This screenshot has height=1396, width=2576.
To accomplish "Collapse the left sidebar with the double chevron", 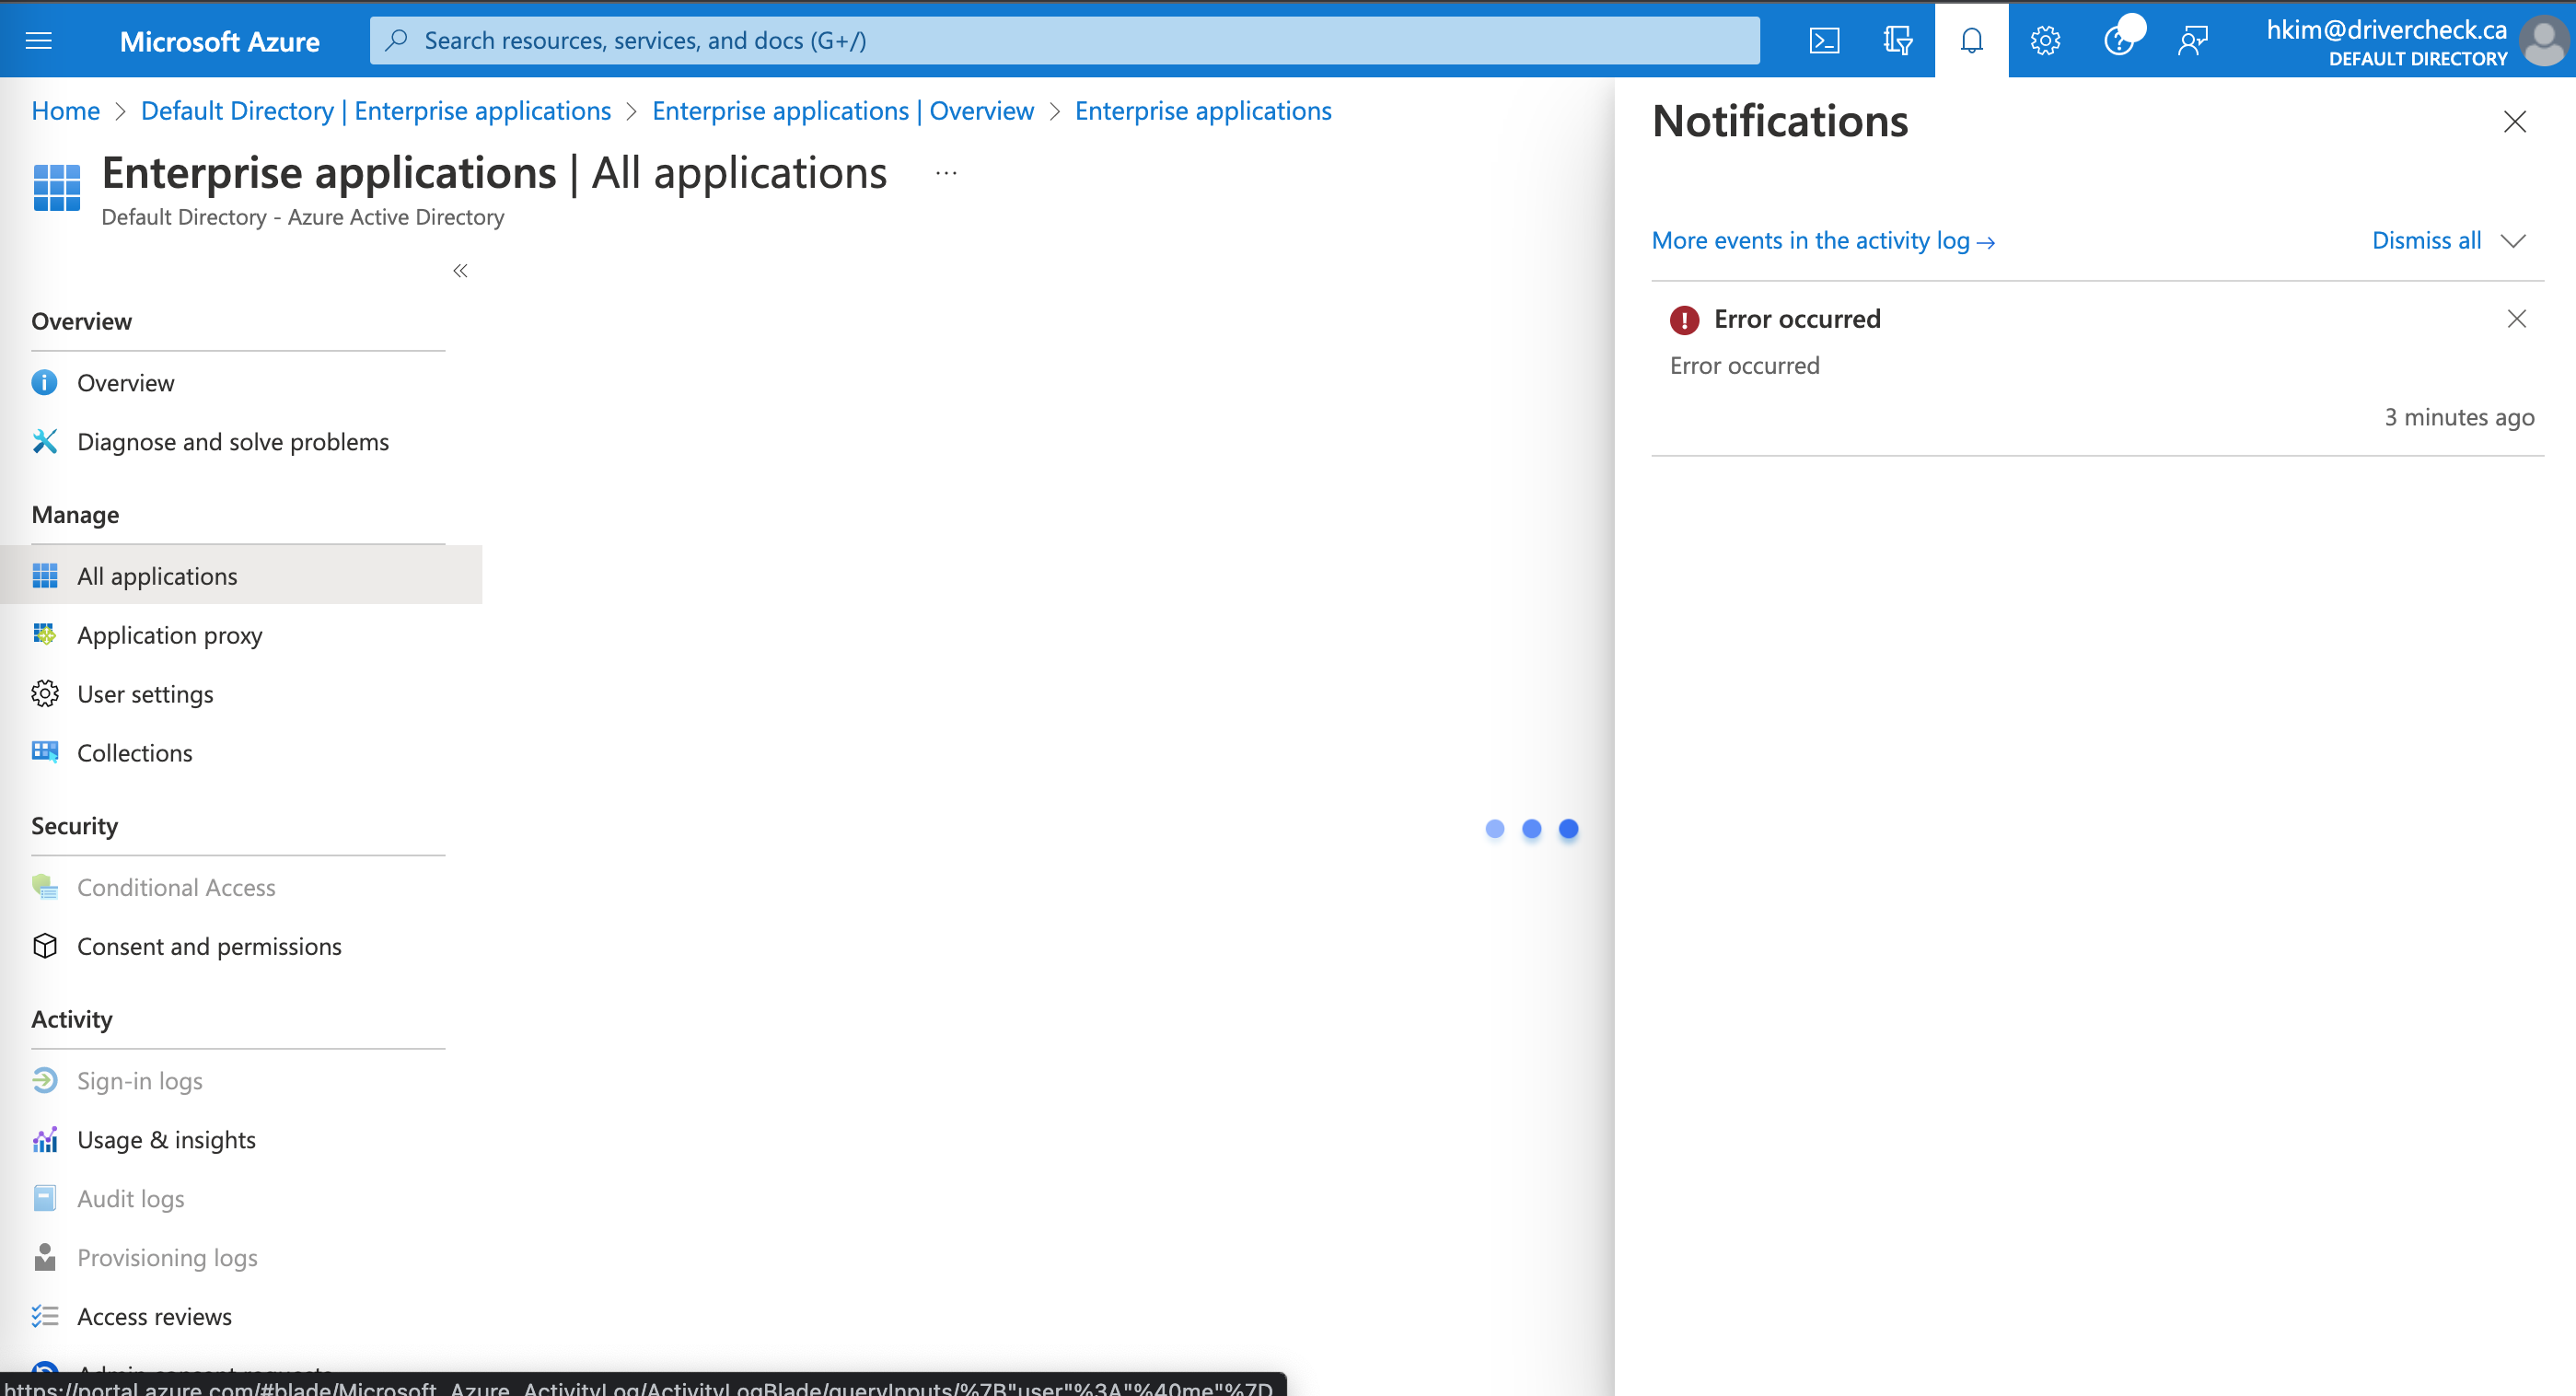I will 460,271.
